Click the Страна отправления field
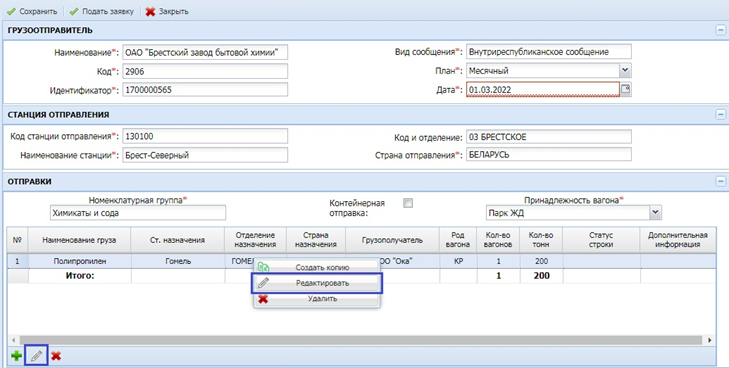The height and width of the screenshot is (368, 729). point(549,155)
